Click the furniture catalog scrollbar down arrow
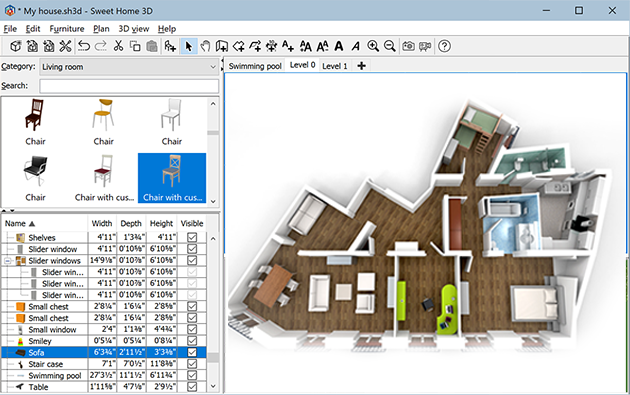 pos(213,201)
